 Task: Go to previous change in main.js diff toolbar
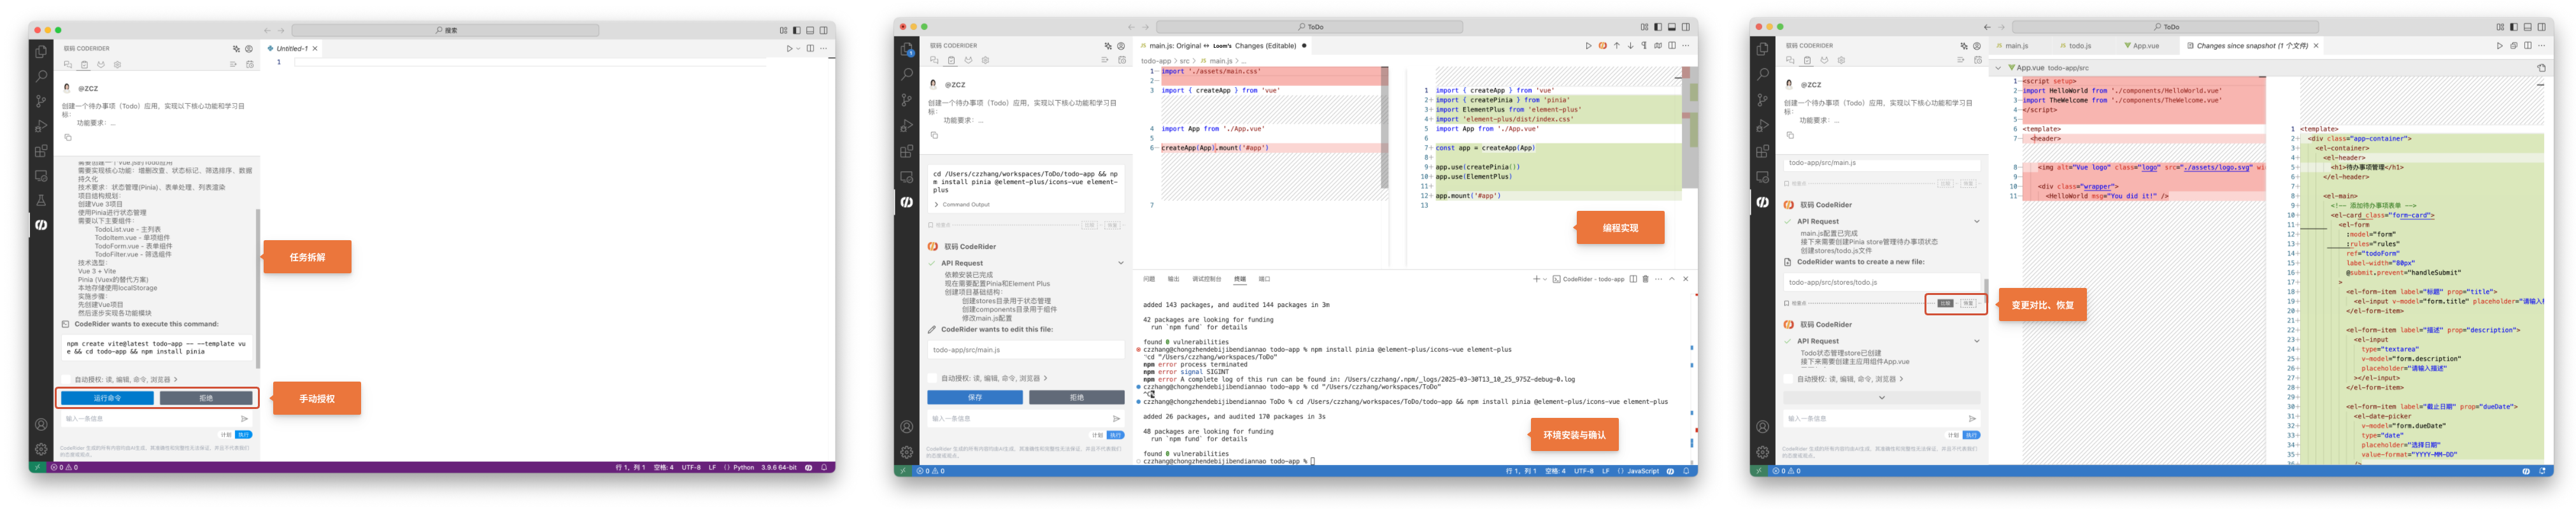pos(1616,45)
